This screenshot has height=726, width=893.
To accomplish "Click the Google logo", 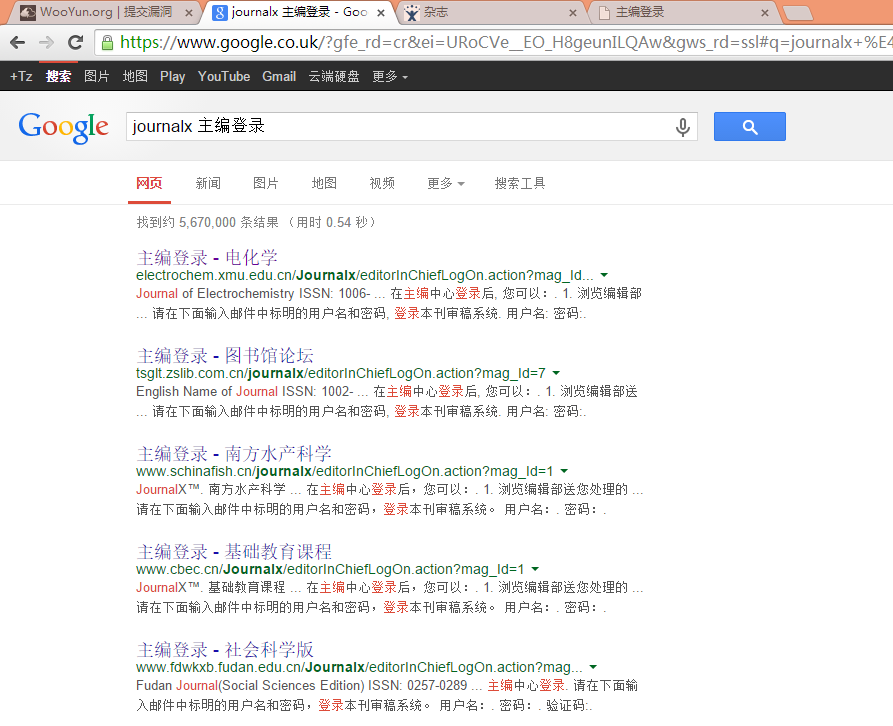I will click(x=63, y=127).
